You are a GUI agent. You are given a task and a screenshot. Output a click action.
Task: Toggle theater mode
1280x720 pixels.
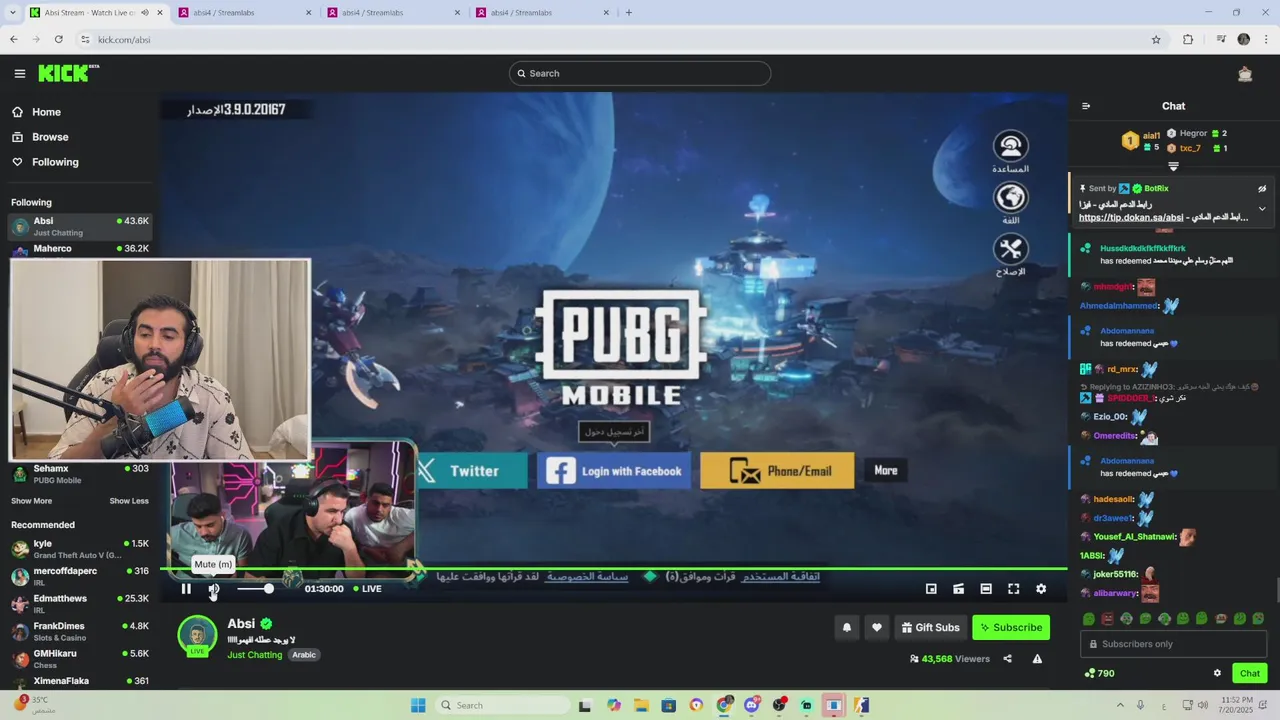(x=986, y=589)
